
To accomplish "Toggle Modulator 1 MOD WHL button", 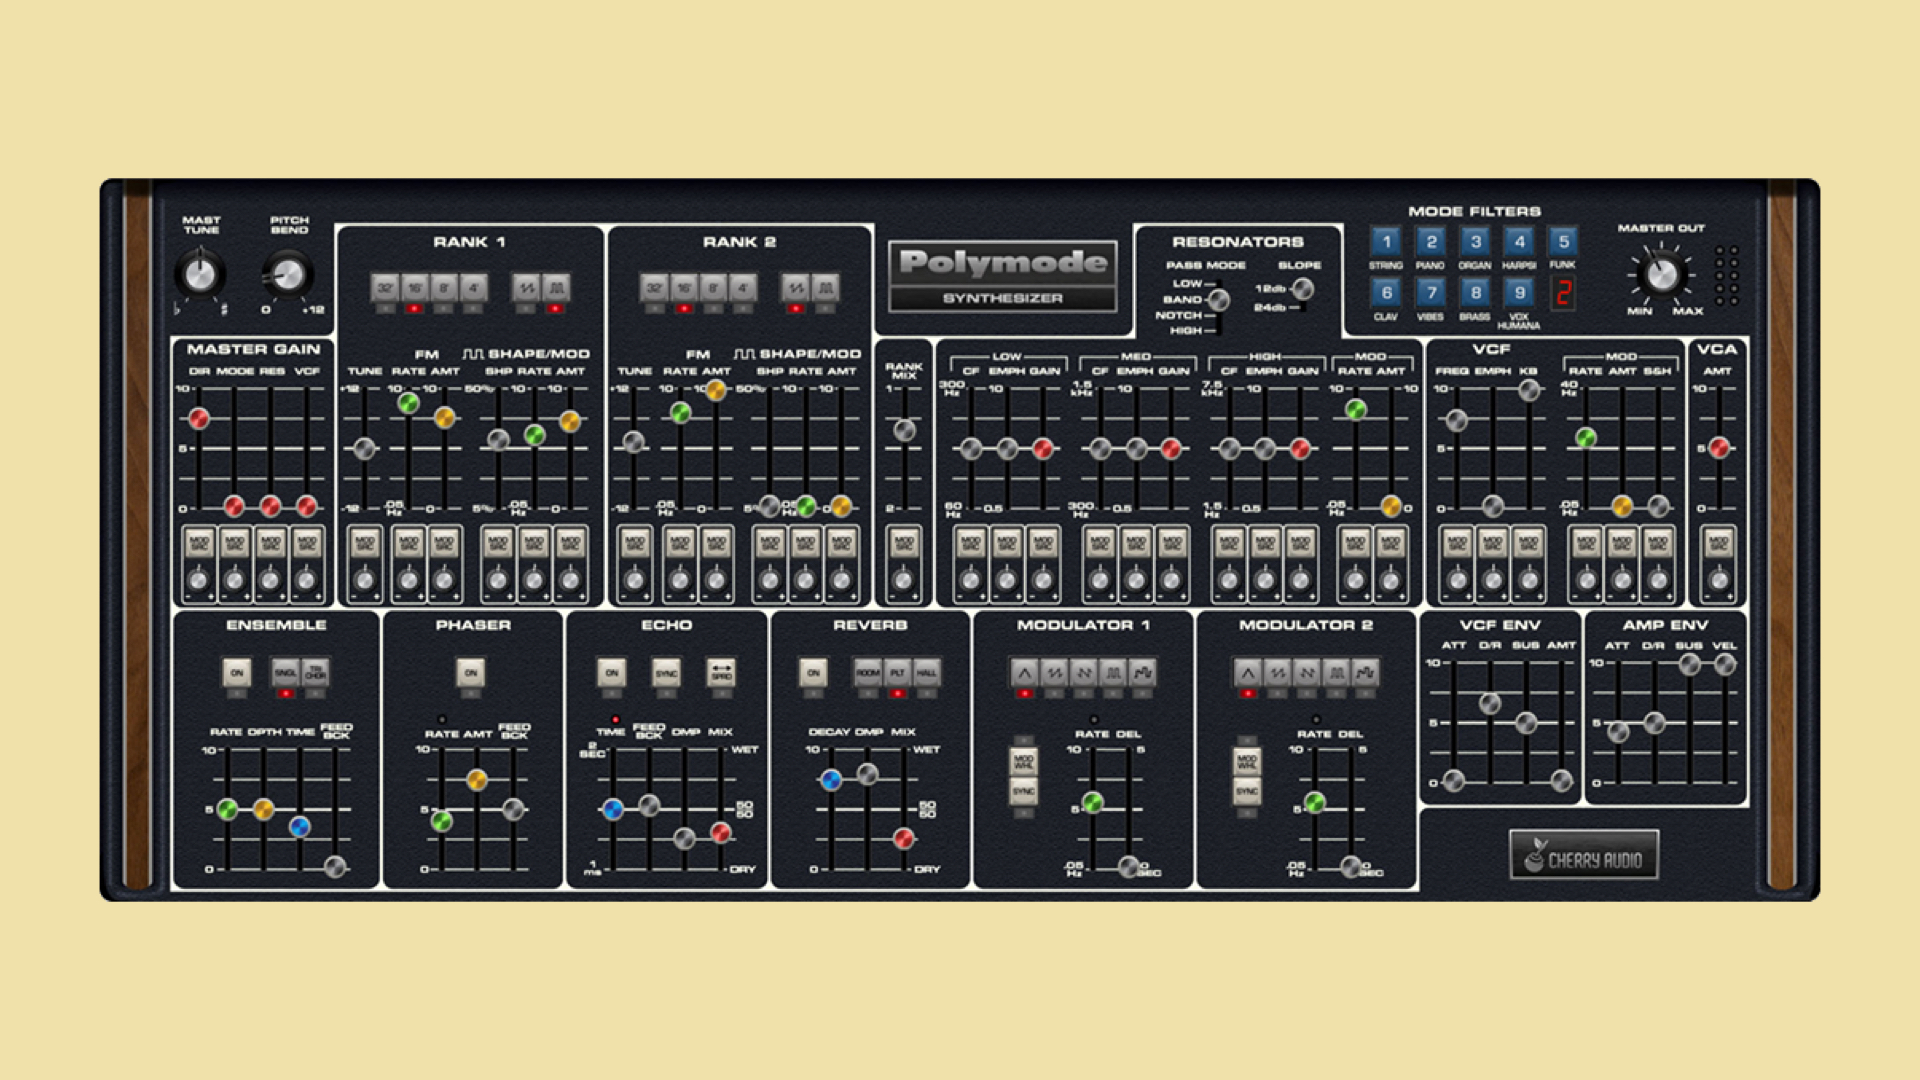I will [1023, 762].
